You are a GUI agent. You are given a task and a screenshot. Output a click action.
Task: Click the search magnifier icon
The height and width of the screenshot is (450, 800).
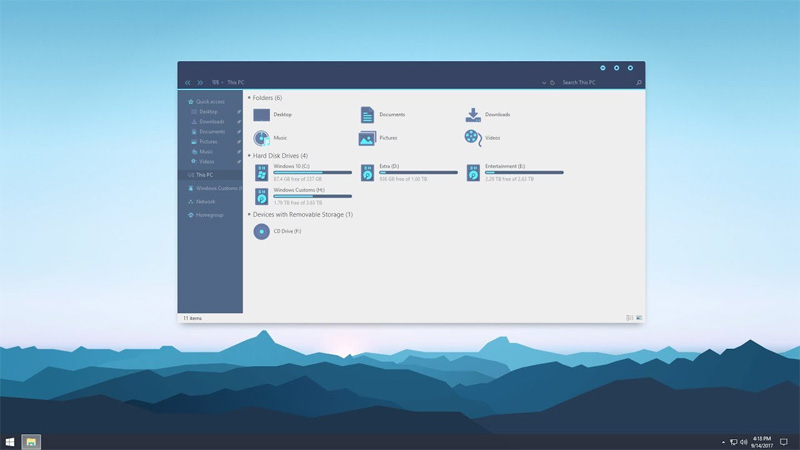tap(639, 83)
